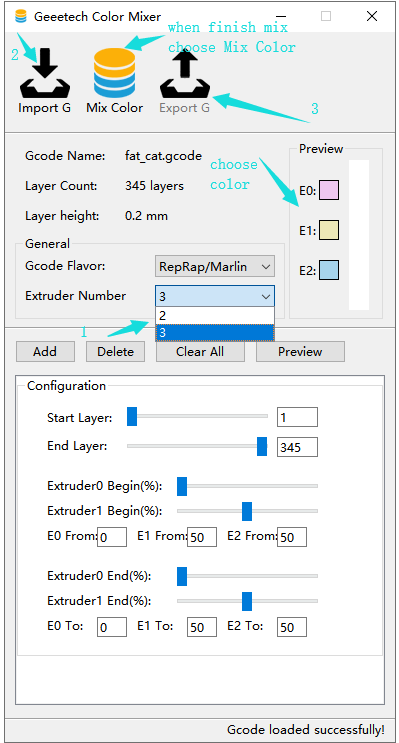Click the End Layer slider handle
This screenshot has height=743, width=399.
pyautogui.click(x=262, y=446)
